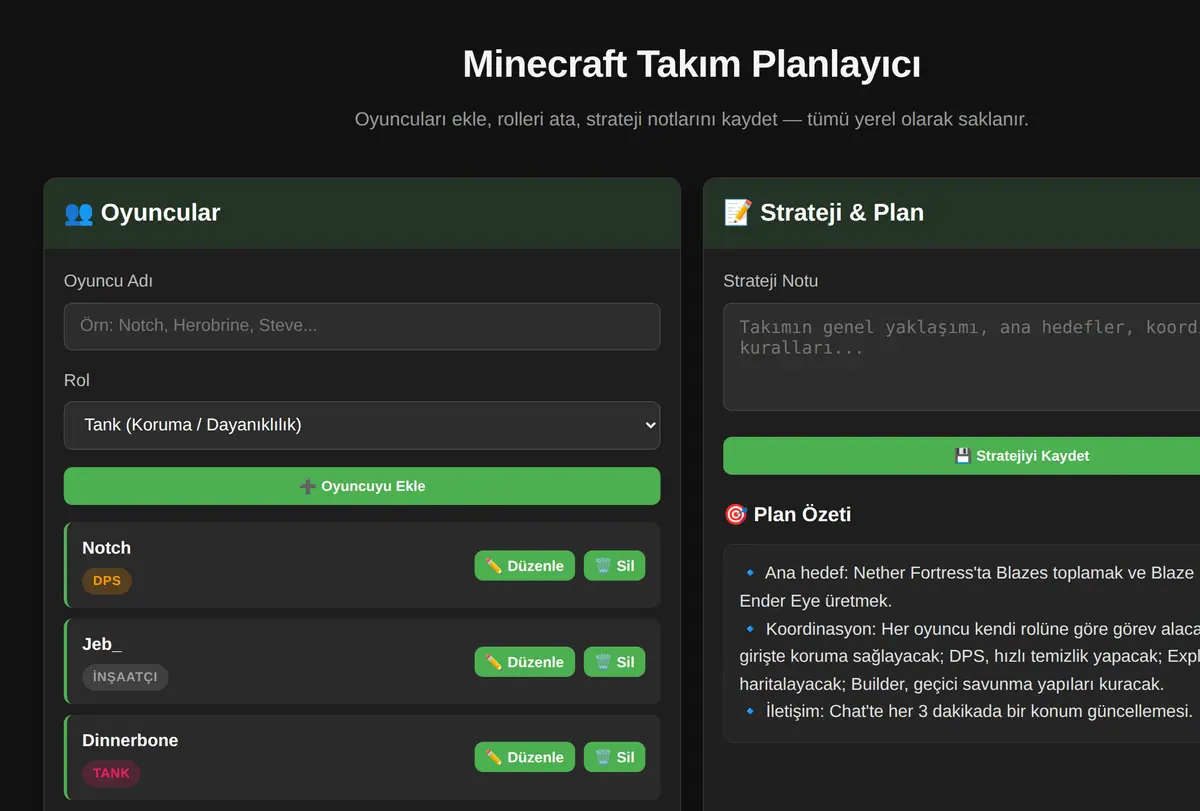This screenshot has width=1200, height=811.
Task: Click the Oyuncuyu Ekle button
Action: (x=362, y=486)
